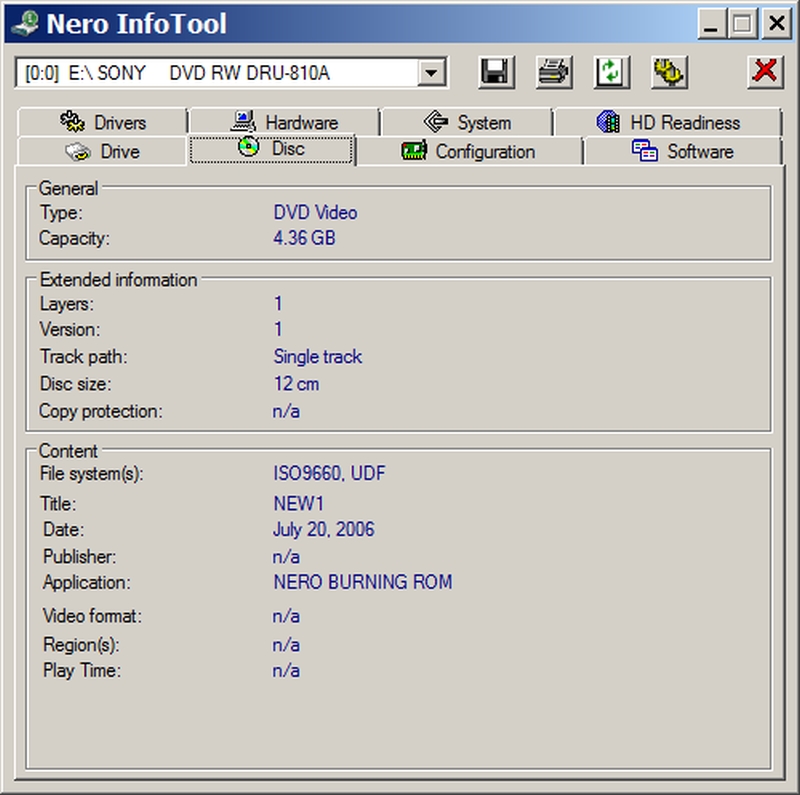800x795 pixels.
Task: Click the 'Publisher:' label
Action: pyautogui.click(x=80, y=556)
